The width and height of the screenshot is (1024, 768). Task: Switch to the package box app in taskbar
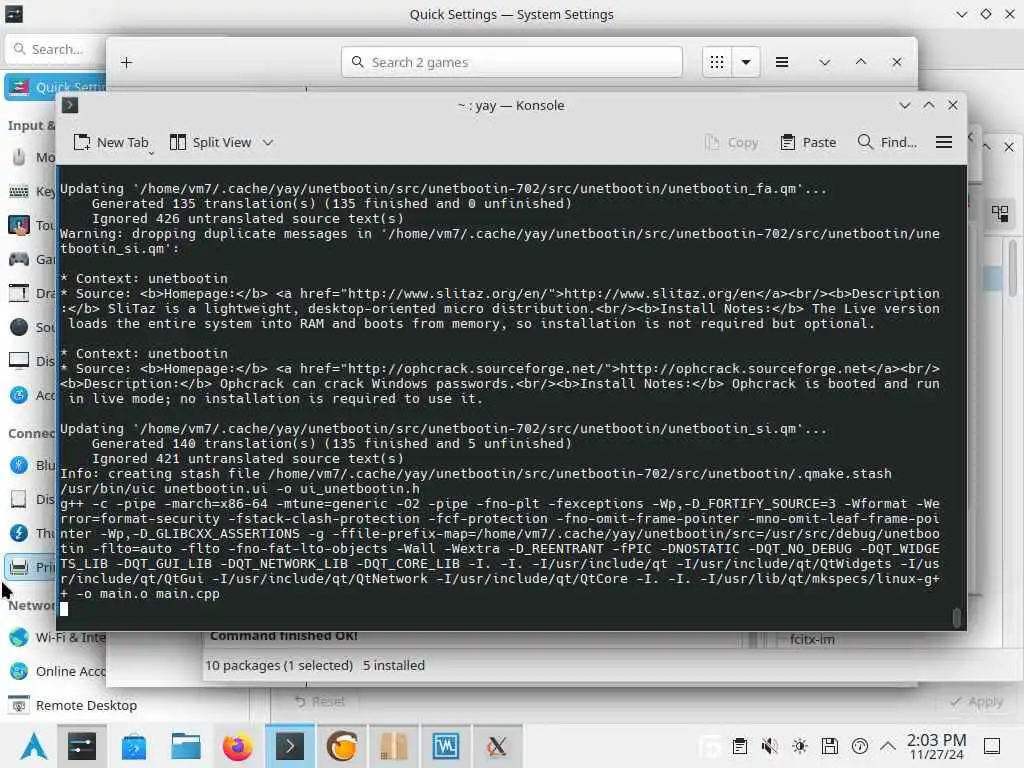(393, 746)
